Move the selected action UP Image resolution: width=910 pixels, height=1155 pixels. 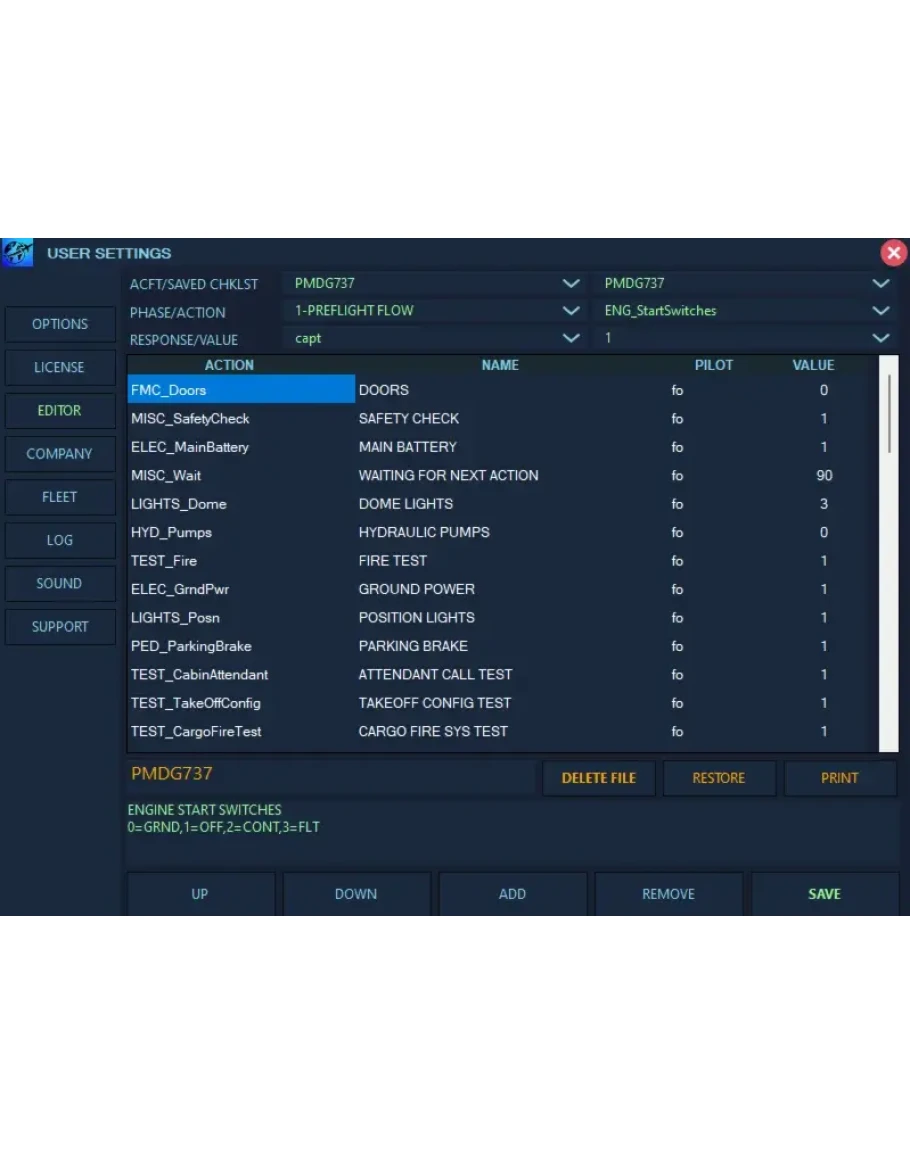point(200,894)
